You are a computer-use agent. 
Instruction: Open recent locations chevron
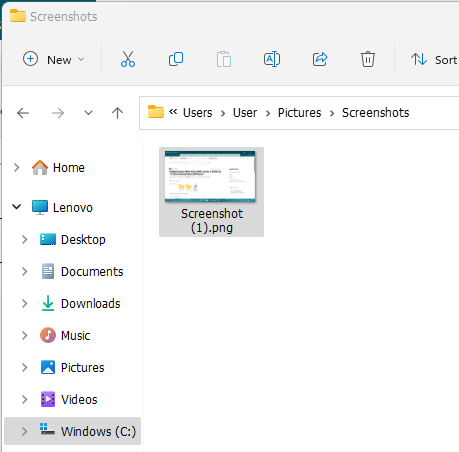pyautogui.click(x=88, y=113)
